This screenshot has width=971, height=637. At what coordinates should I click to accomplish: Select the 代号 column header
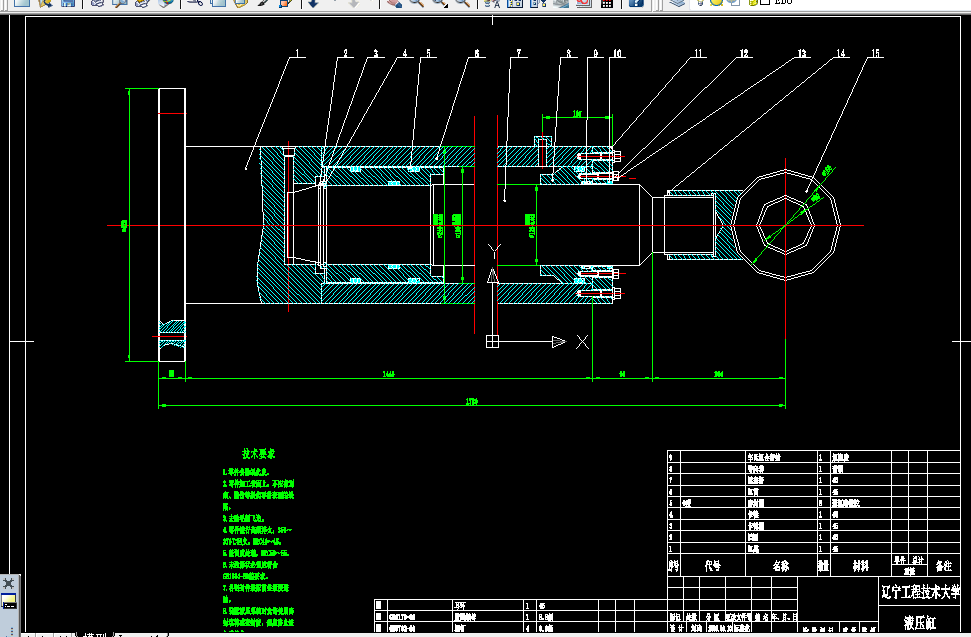tap(712, 566)
